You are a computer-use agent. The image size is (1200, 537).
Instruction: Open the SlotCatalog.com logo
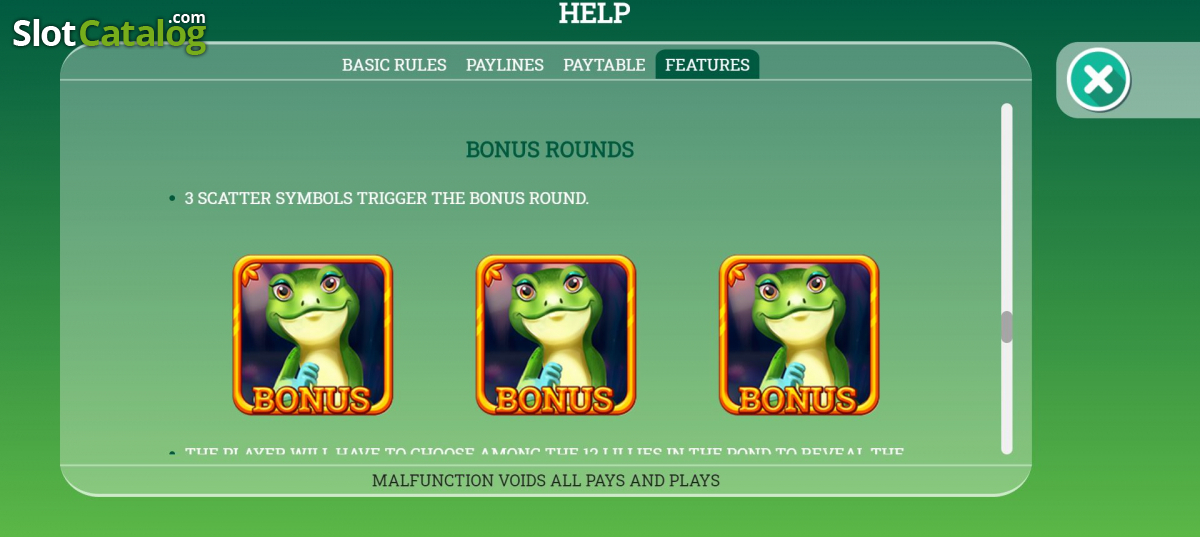coord(109,32)
